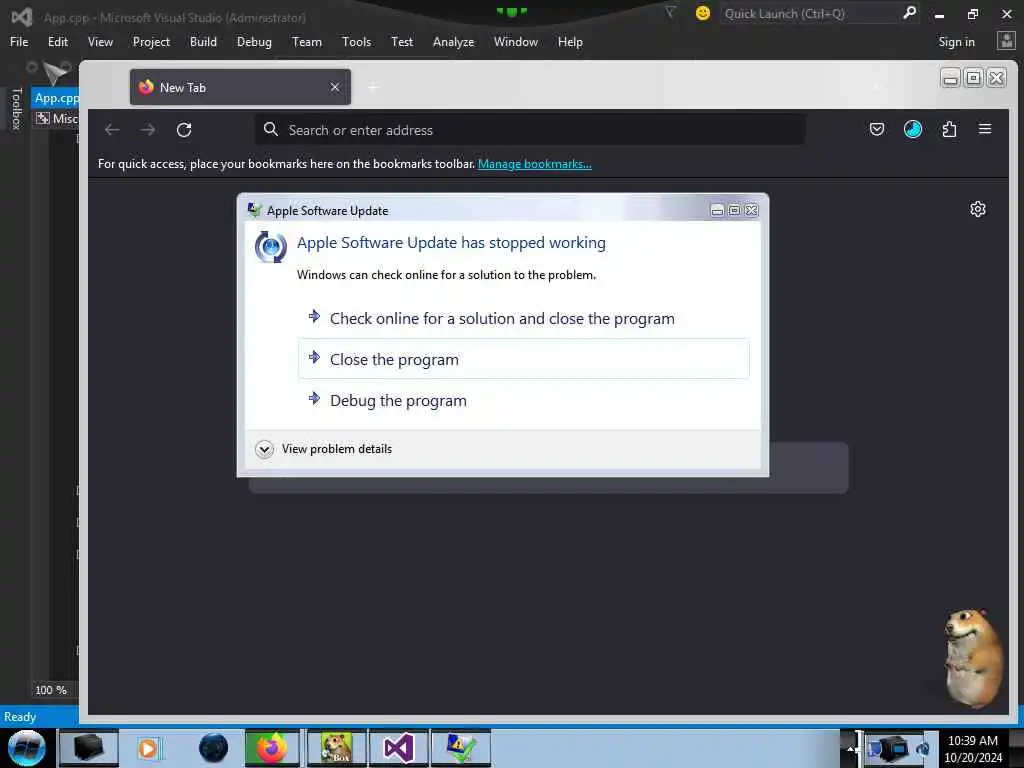
Task: Click the Apple Software Update dialog icon
Action: (x=270, y=247)
